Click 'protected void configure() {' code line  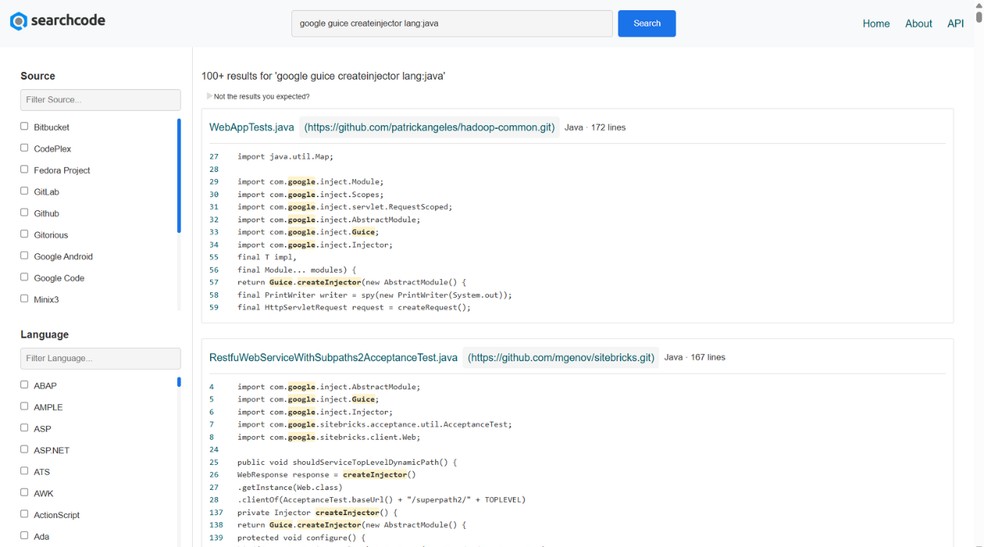(301, 538)
